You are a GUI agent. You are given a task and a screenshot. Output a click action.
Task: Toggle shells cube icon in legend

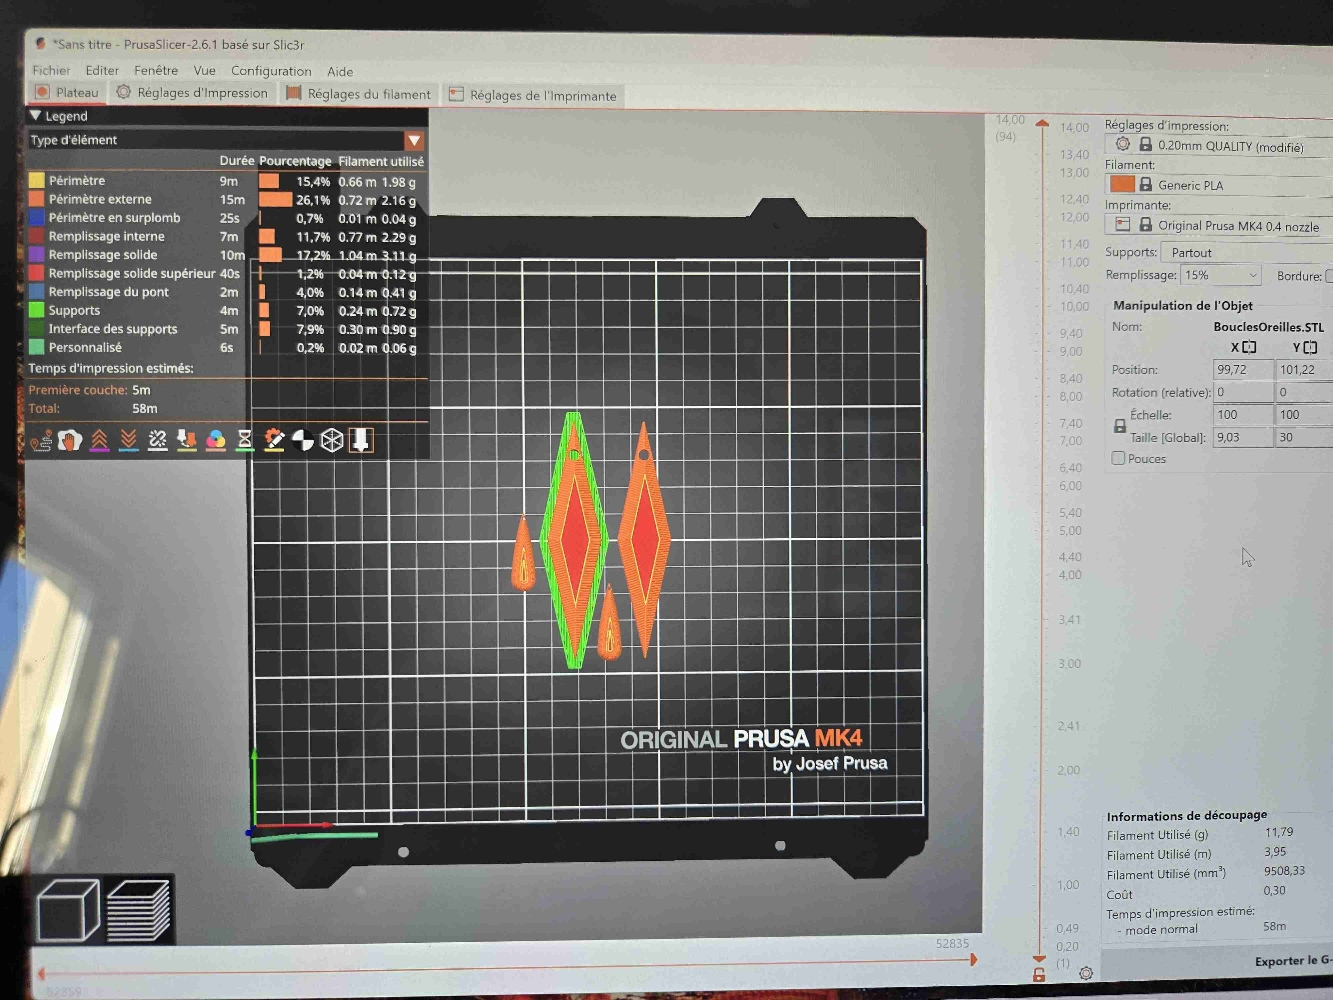332,440
